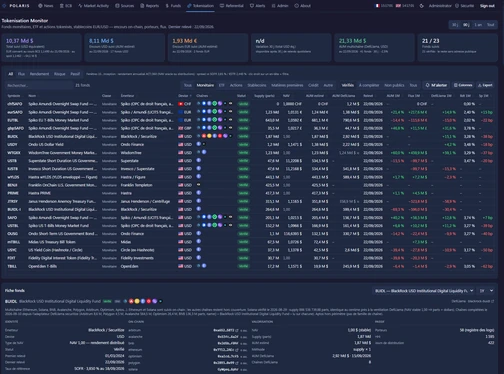Filter by Crédit class
Screen dimensions: 504x374
pyautogui.click(x=313, y=85)
